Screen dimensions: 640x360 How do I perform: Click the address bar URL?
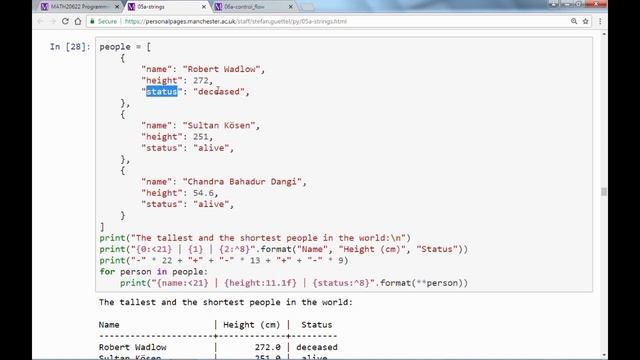[236, 21]
